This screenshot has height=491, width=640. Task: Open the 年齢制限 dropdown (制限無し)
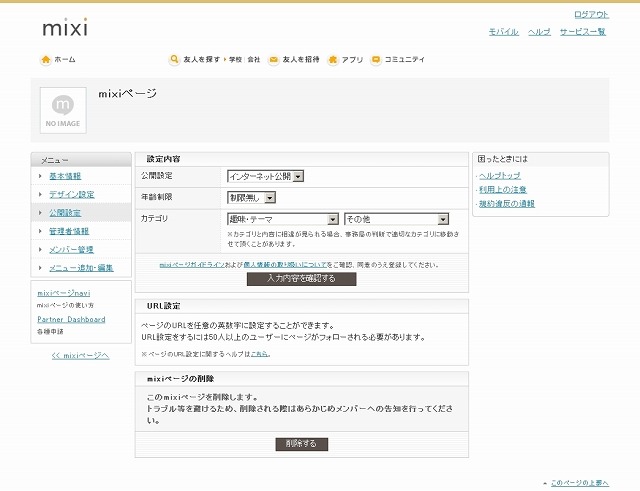click(251, 198)
